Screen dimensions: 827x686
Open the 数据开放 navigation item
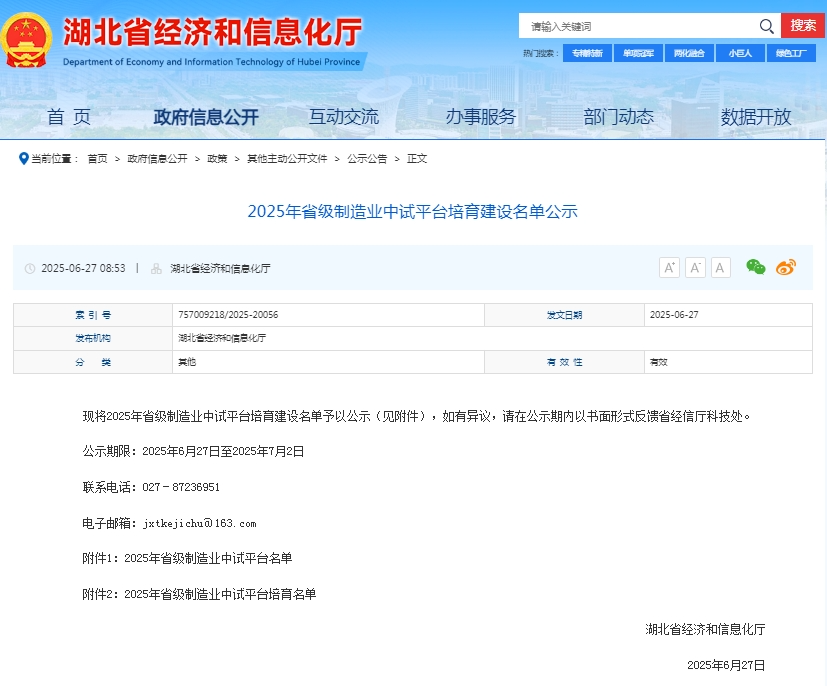[x=755, y=117]
